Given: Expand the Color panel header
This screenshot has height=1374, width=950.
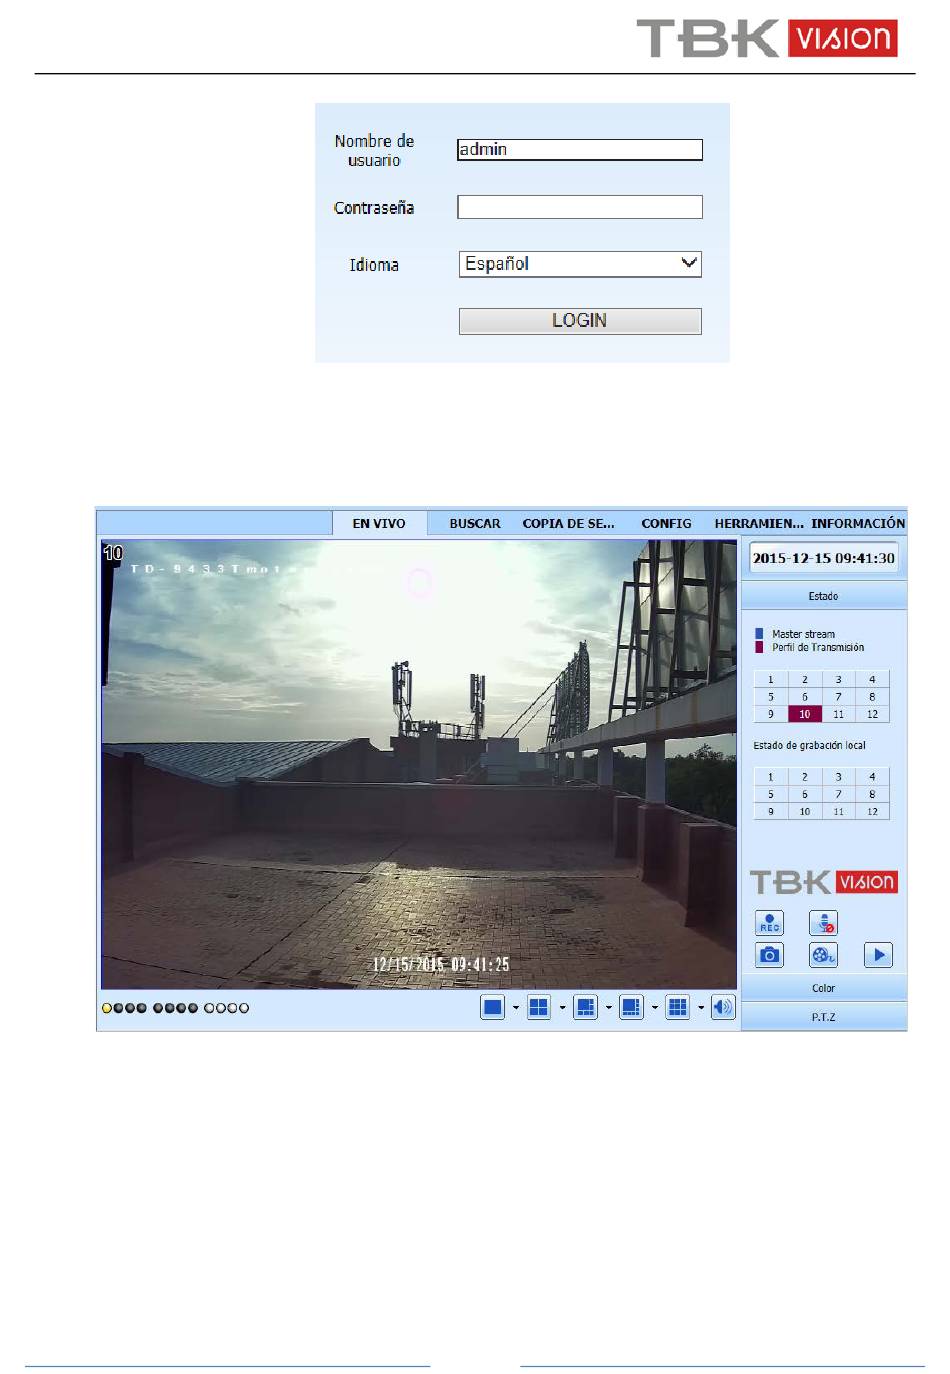Looking at the screenshot, I should [823, 988].
